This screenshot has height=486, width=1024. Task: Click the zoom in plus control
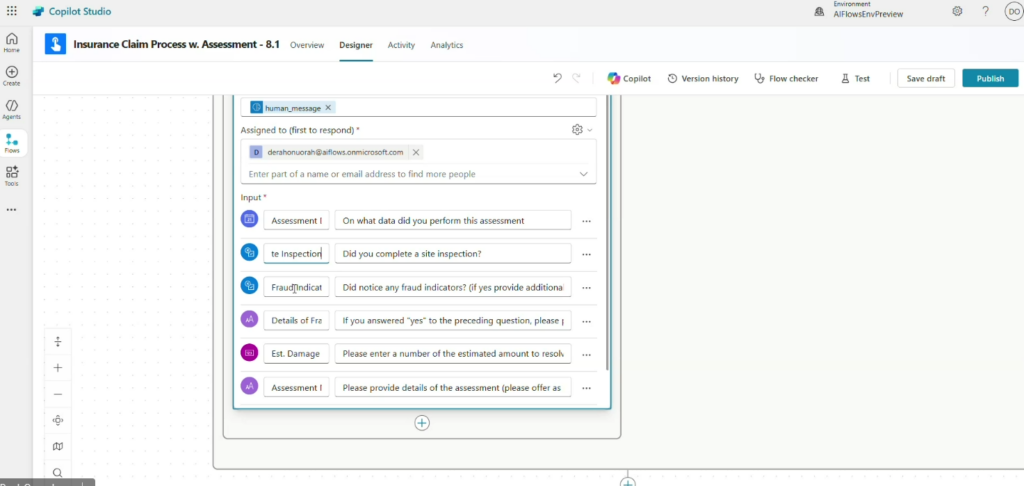point(58,368)
